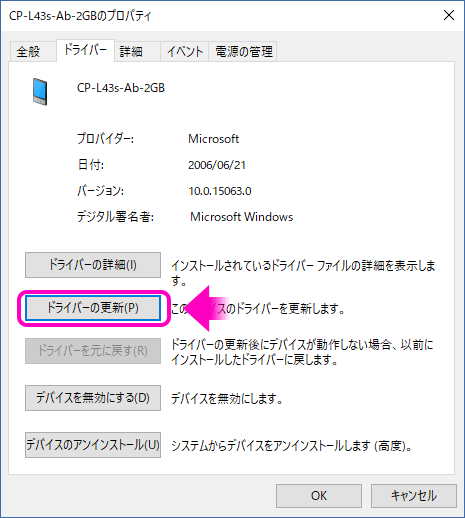The height and width of the screenshot is (518, 465).
Task: Click the Microsoft provider value text
Action: tap(214, 139)
